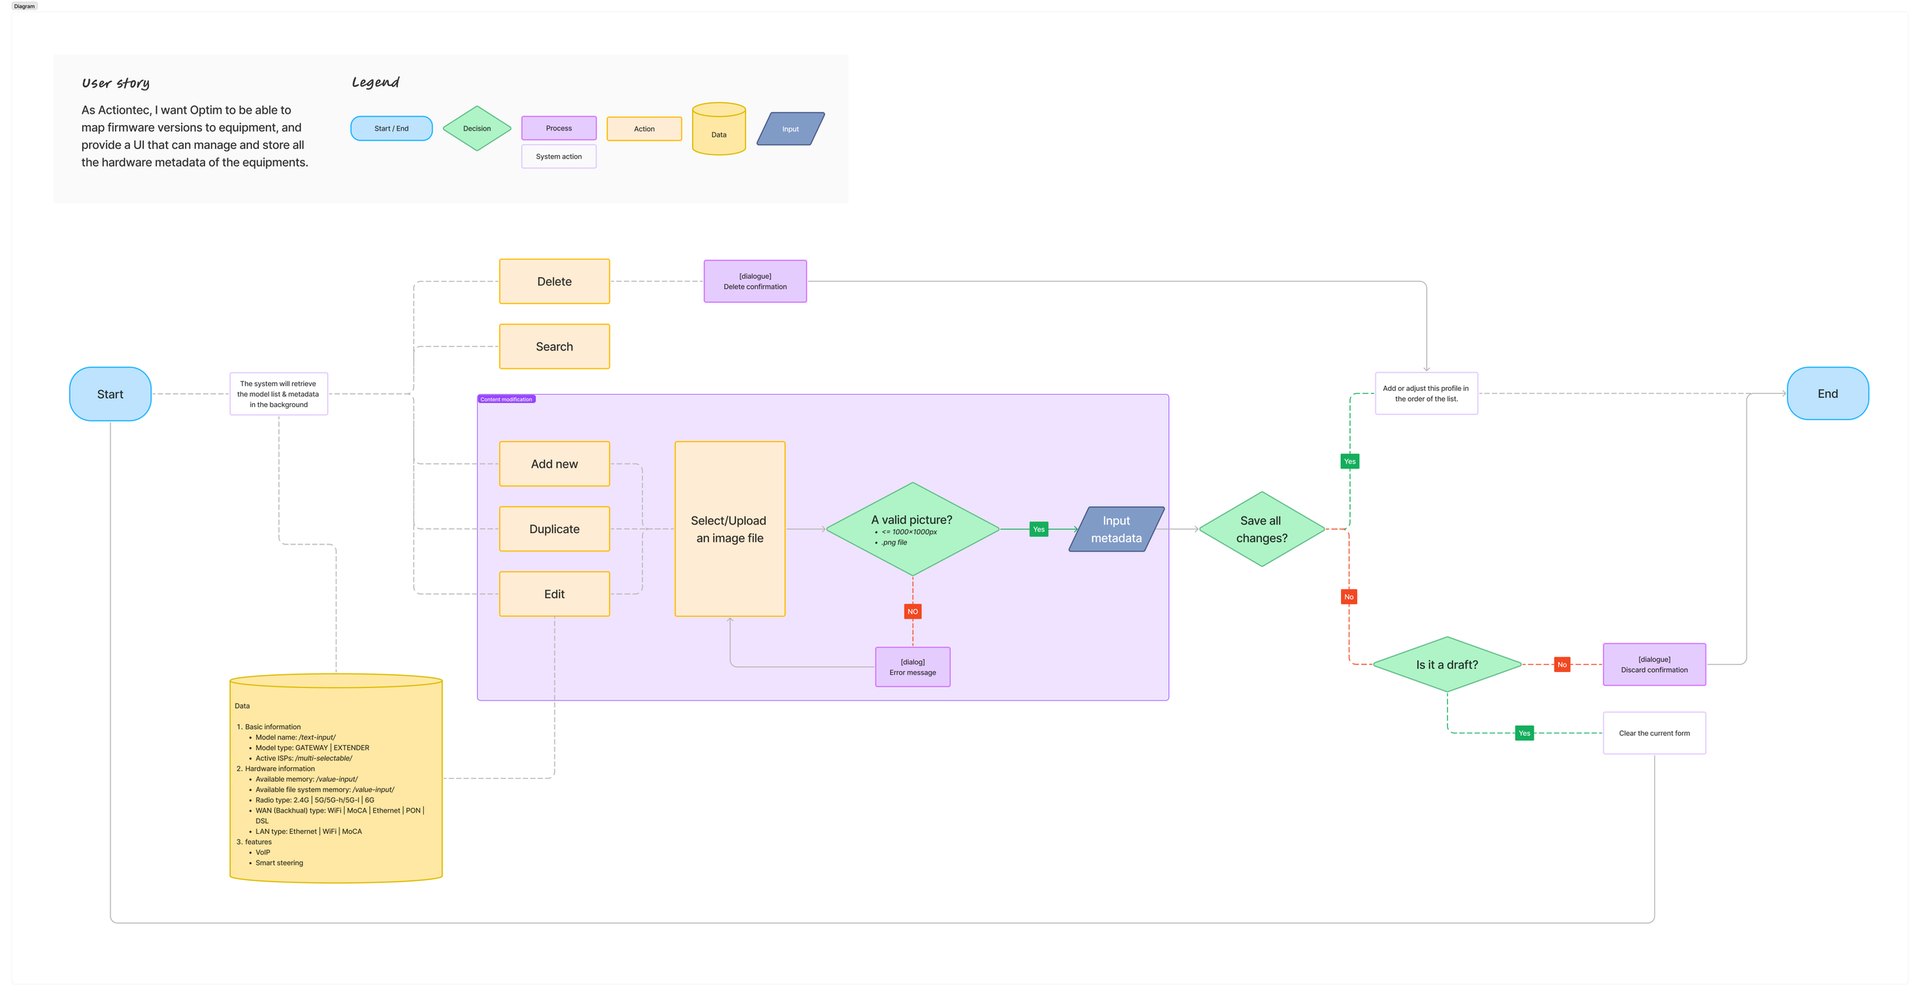Click the 'Smart steering' bullet in Data
The image size is (1920, 996).
(279, 863)
